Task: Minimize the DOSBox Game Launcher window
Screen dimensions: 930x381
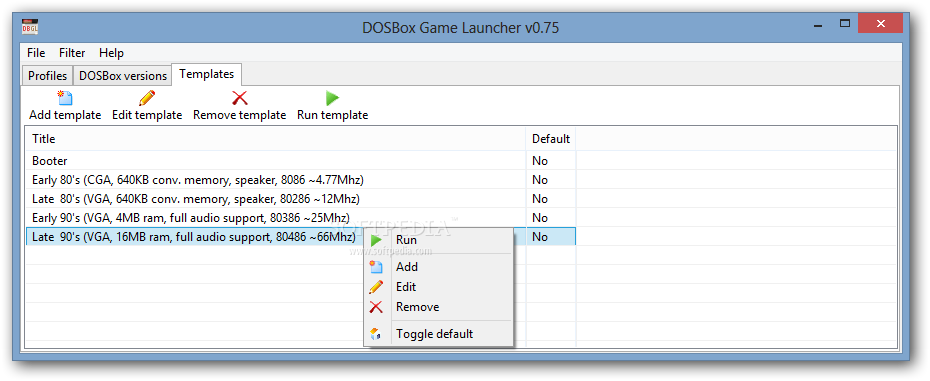Action: 819,26
